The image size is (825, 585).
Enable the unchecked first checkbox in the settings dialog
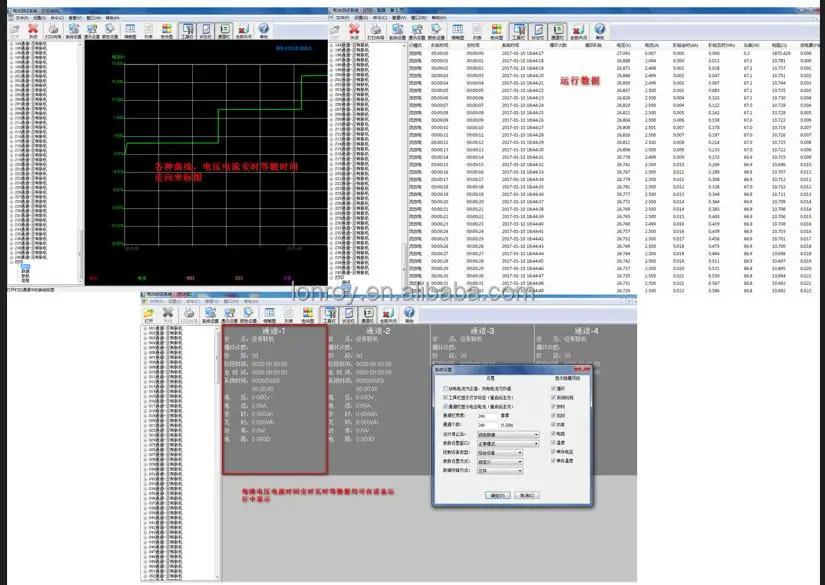point(443,388)
